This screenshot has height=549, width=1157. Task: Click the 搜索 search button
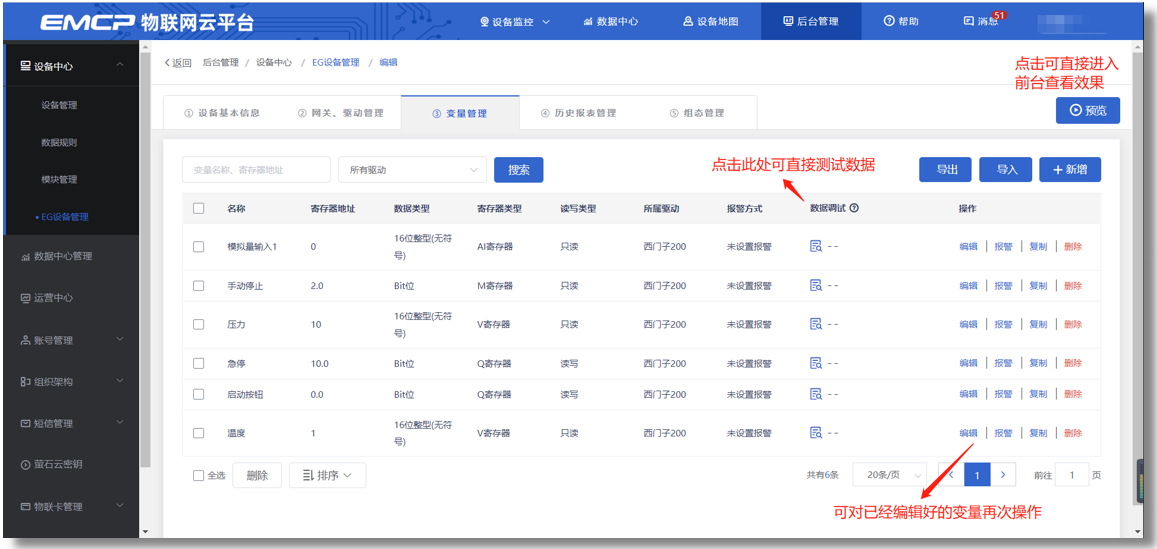pos(519,170)
